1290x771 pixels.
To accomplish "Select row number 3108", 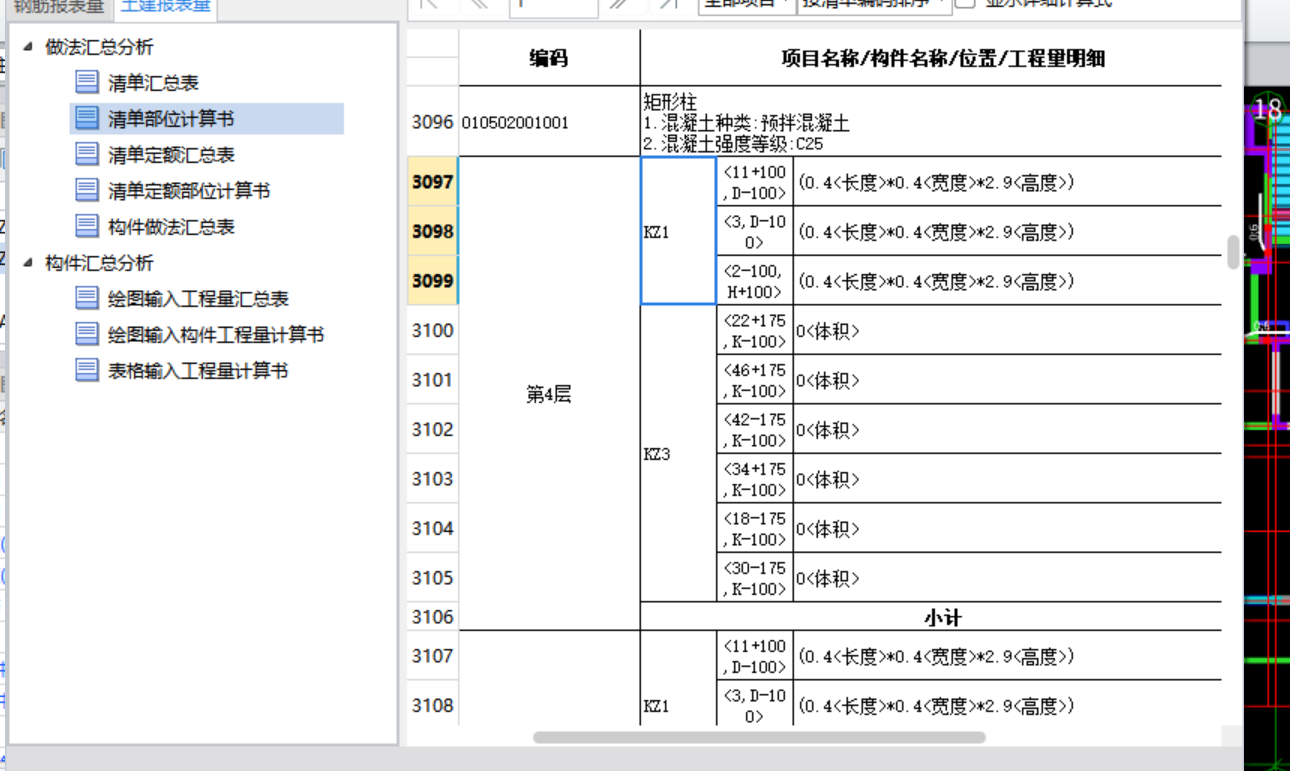I will pos(433,705).
